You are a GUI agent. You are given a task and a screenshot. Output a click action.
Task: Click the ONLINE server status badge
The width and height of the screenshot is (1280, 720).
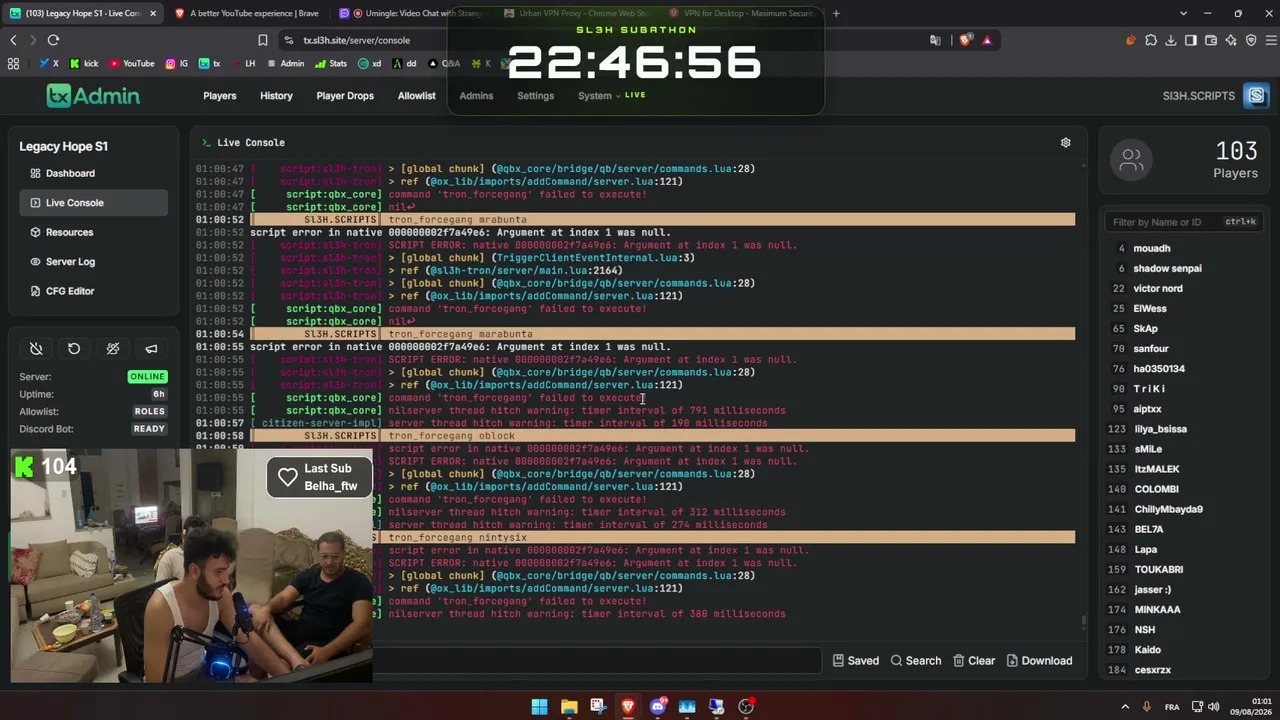148,377
